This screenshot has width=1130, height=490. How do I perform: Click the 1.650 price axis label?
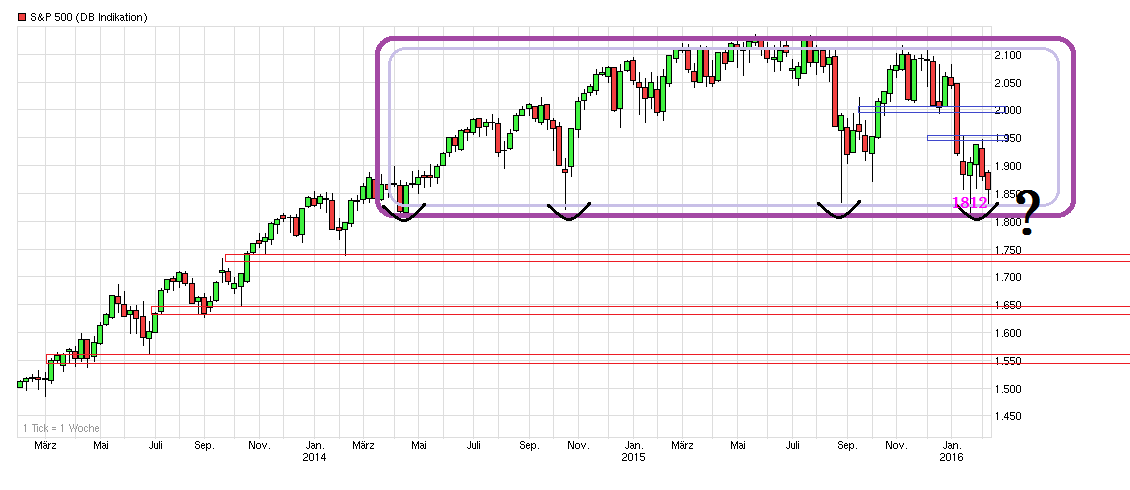tap(1010, 306)
